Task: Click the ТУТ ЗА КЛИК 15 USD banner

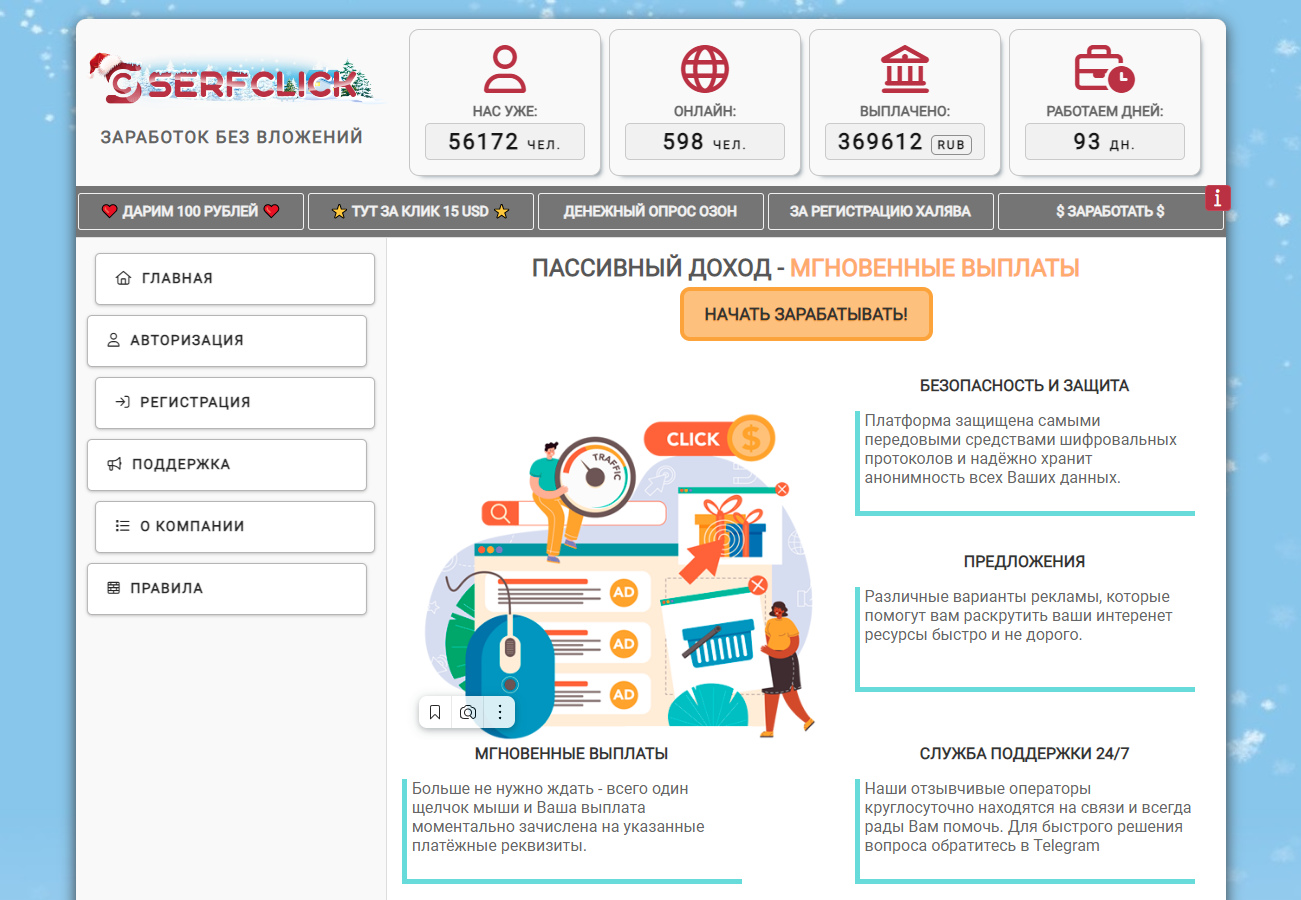Action: (421, 211)
